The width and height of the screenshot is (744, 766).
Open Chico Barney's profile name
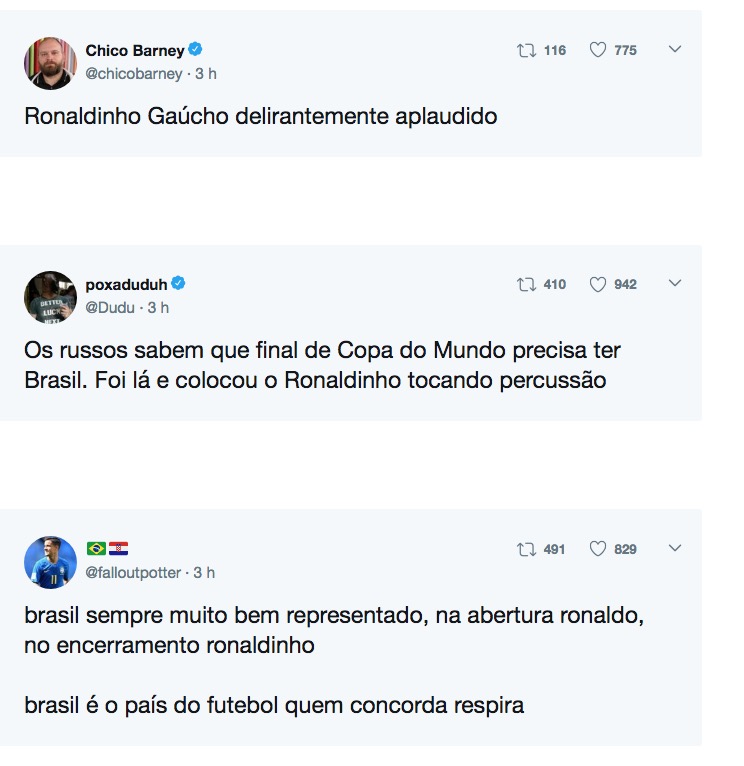(135, 50)
